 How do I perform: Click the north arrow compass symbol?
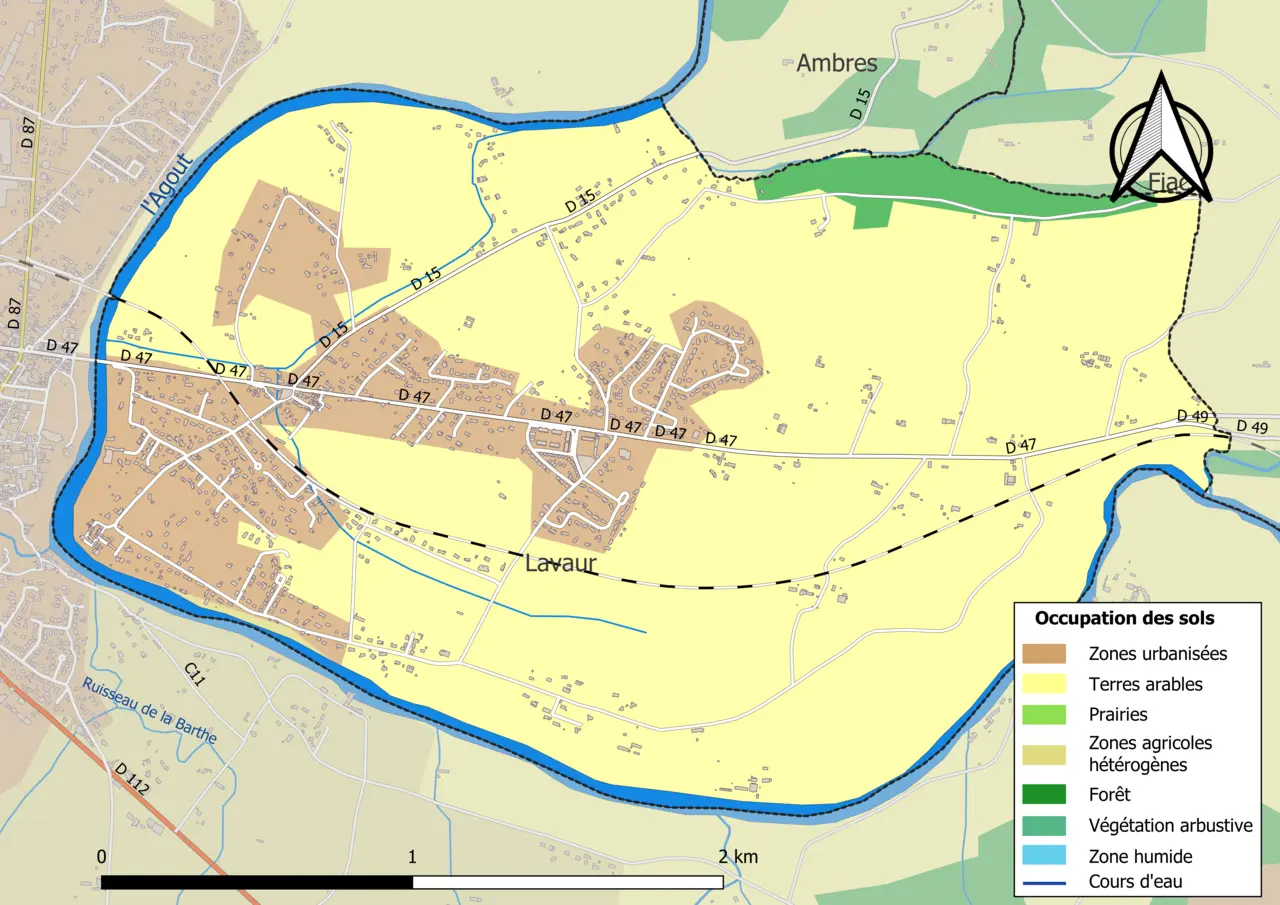pyautogui.click(x=1163, y=138)
